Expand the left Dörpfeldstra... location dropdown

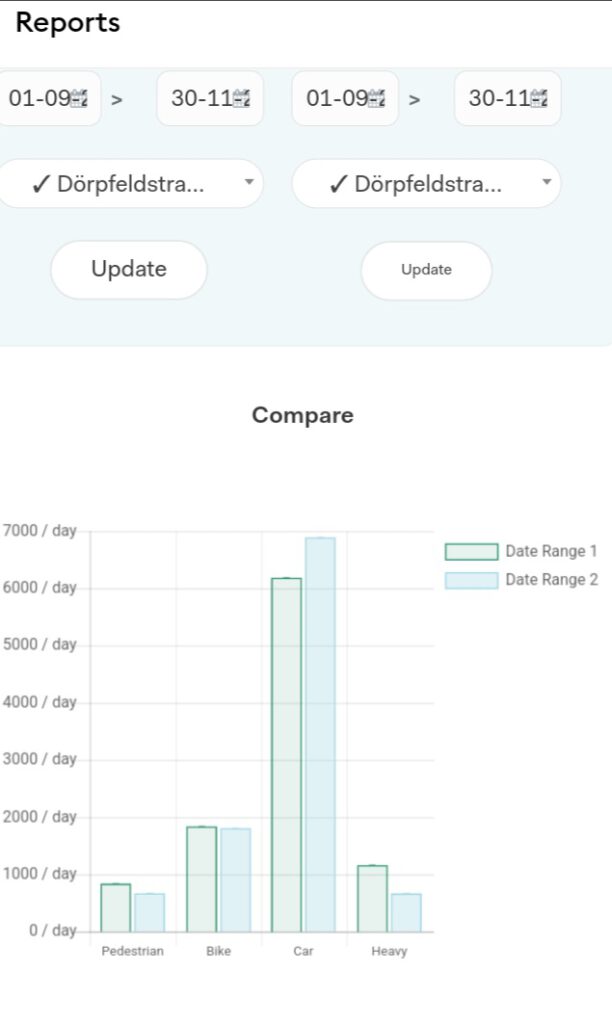(x=130, y=184)
